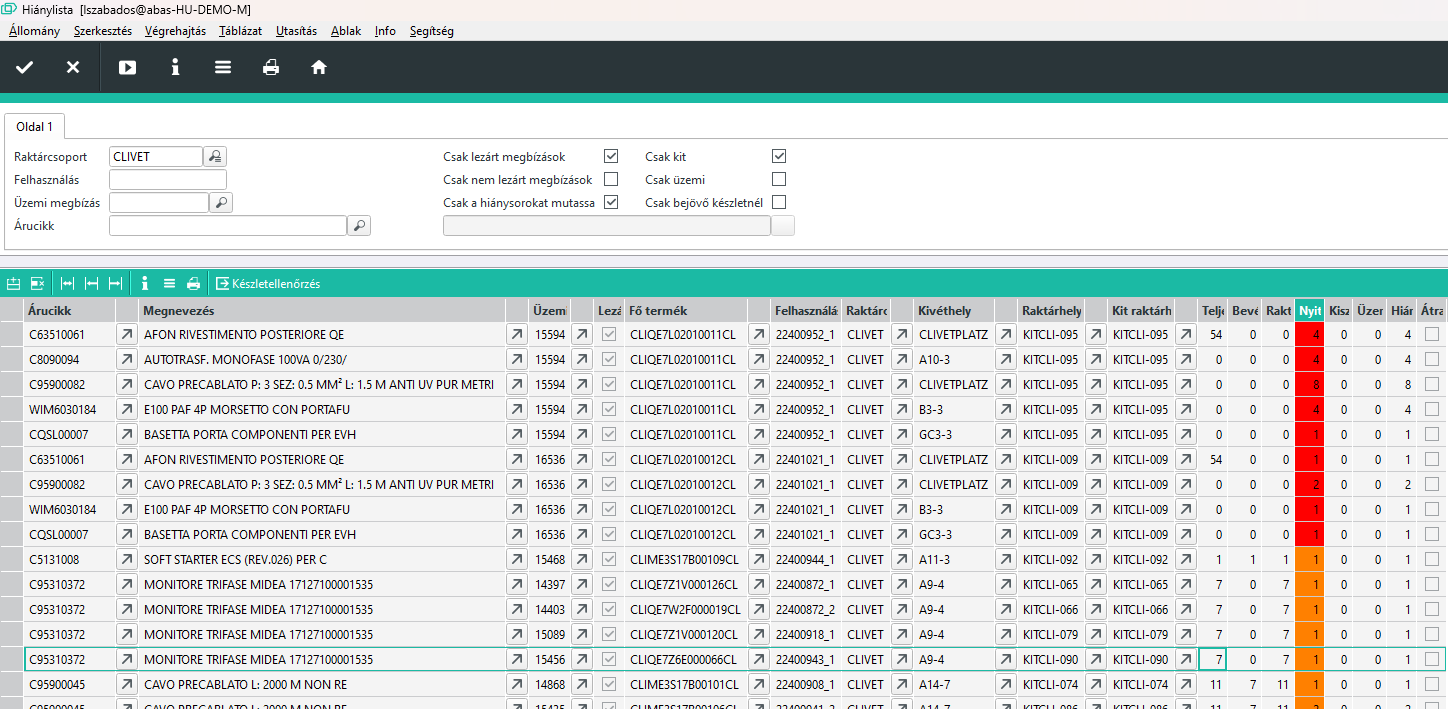Open the Táblázat menu
Image resolution: width=1448 pixels, height=709 pixels.
241,31
